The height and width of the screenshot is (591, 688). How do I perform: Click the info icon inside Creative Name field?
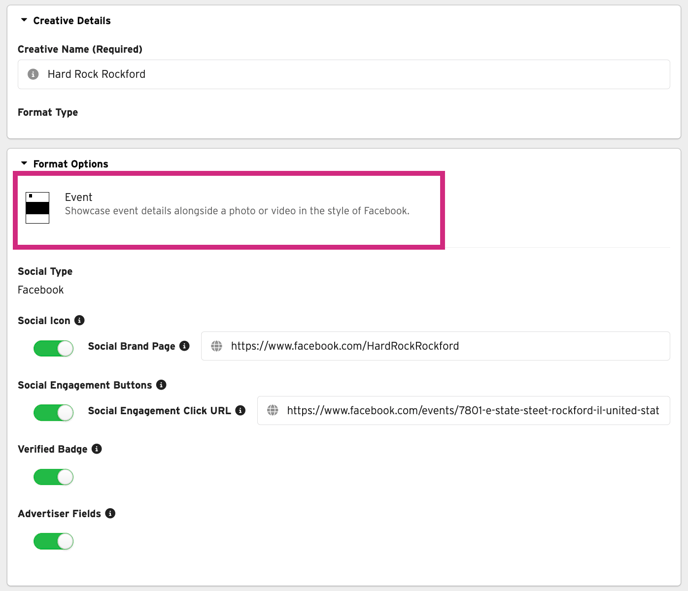(x=33, y=74)
